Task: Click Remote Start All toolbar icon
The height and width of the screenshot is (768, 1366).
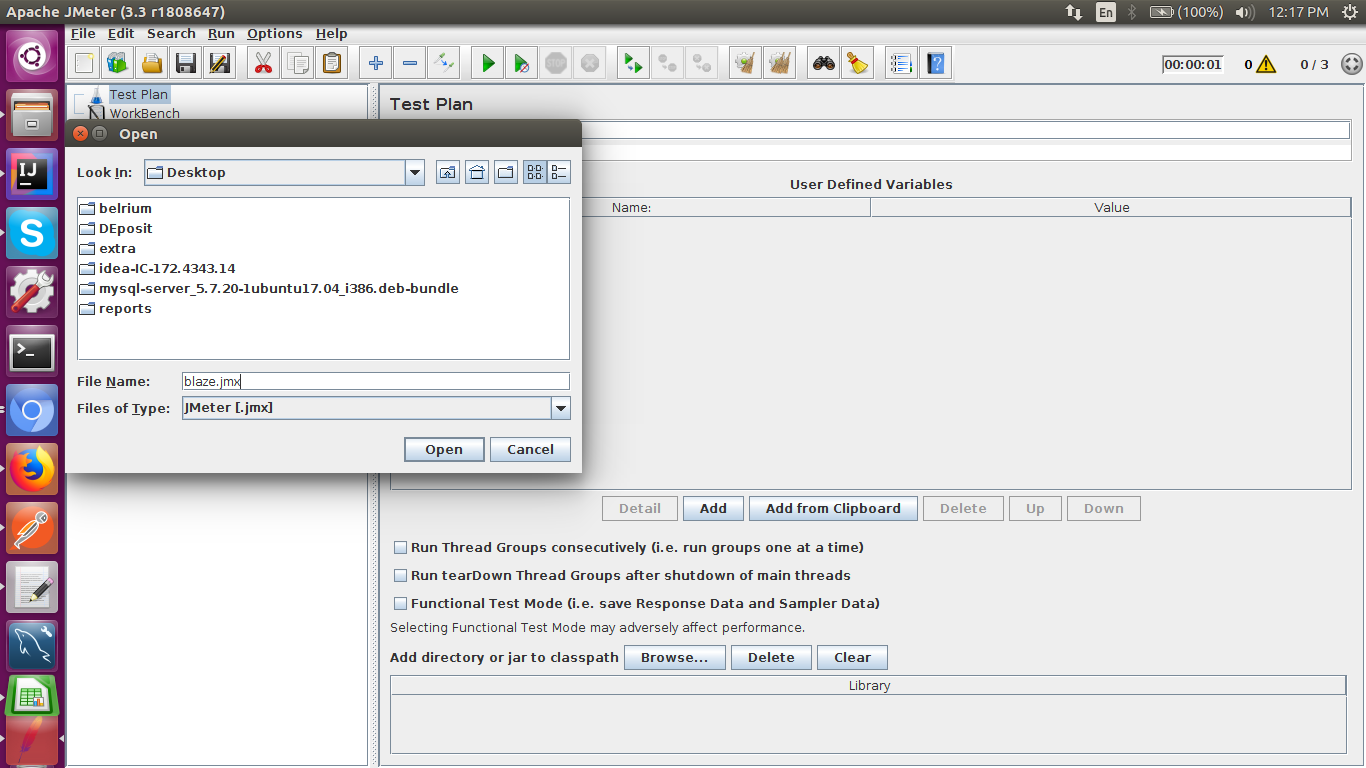Action: point(632,64)
